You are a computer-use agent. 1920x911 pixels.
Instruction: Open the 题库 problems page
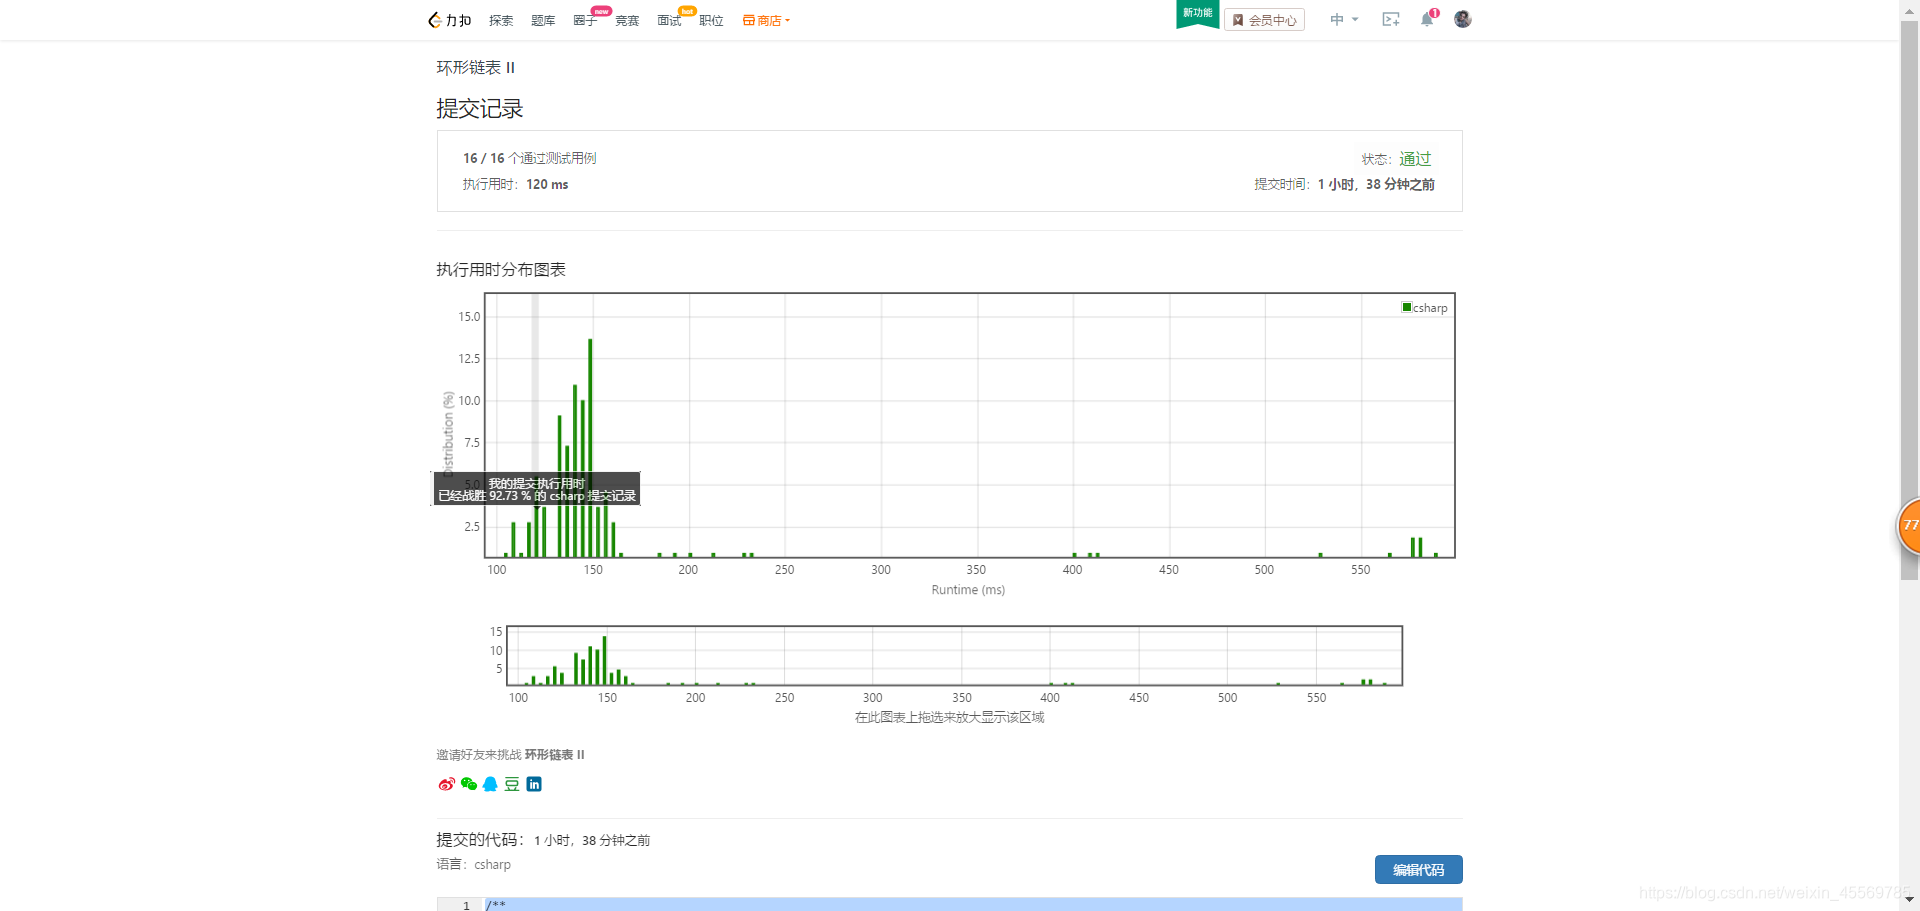coord(543,20)
